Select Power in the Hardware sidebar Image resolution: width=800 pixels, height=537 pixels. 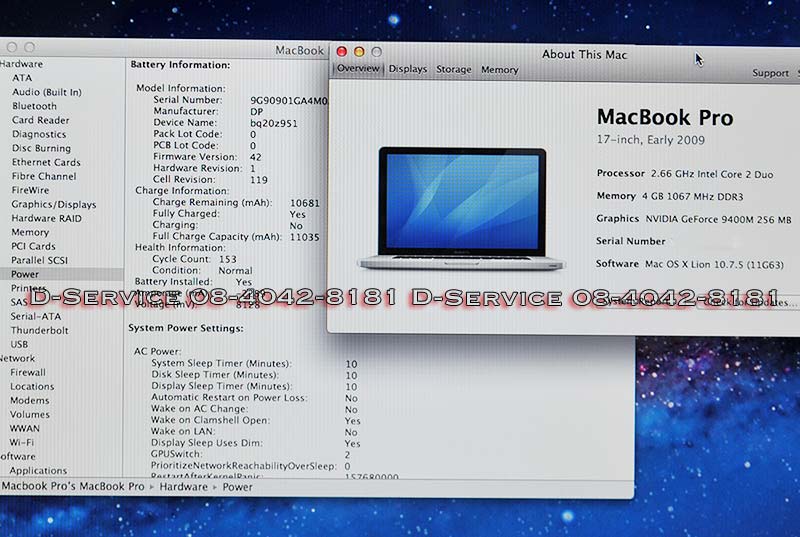click(x=25, y=274)
